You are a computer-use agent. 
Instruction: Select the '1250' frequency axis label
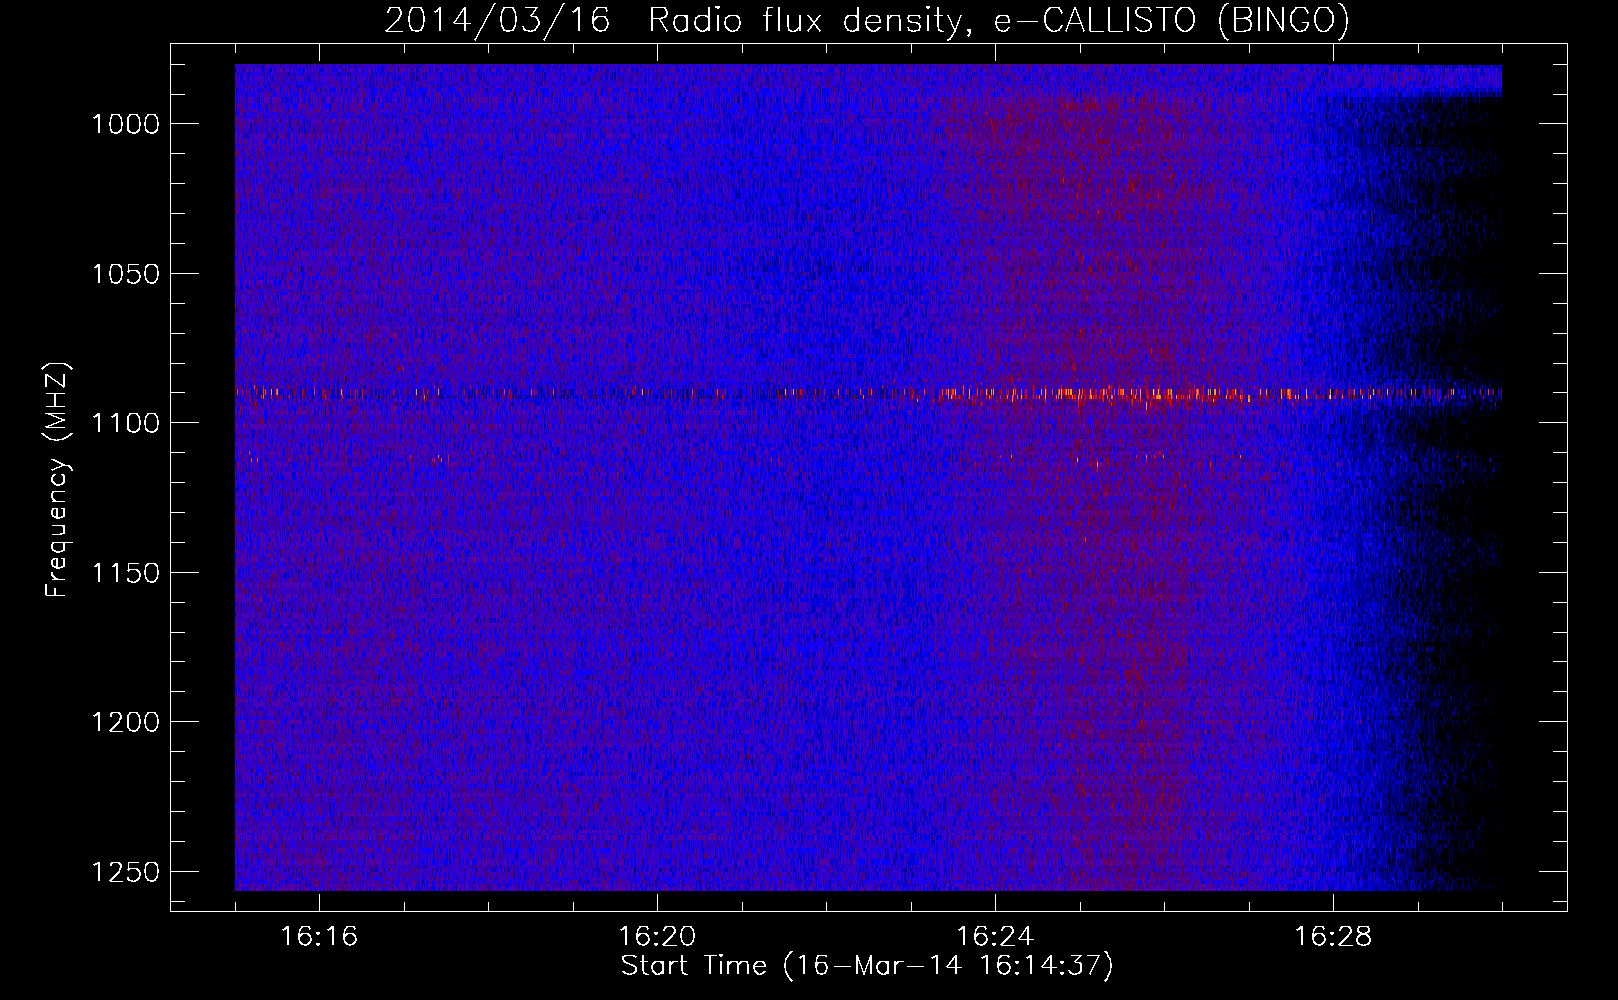click(x=125, y=872)
